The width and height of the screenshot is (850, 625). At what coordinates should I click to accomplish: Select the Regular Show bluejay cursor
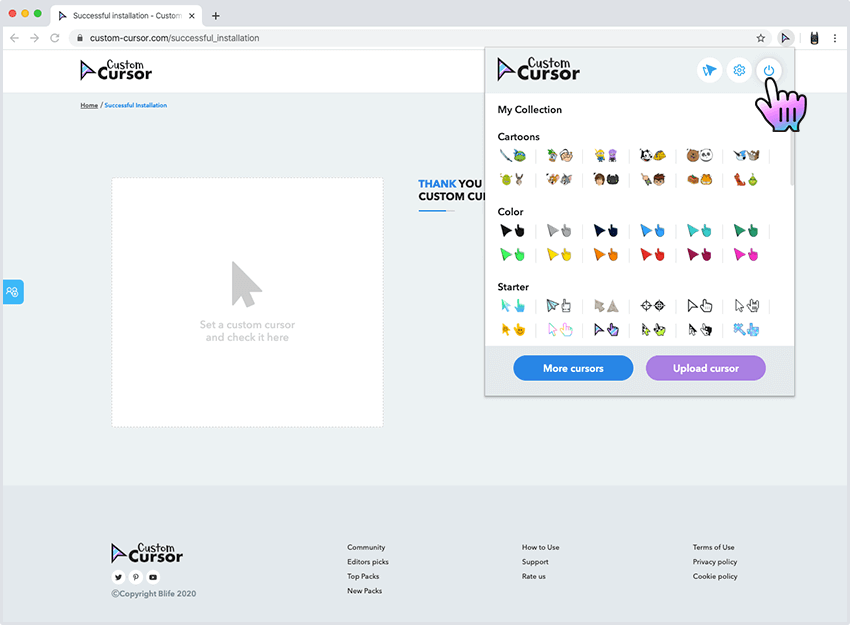tap(746, 156)
